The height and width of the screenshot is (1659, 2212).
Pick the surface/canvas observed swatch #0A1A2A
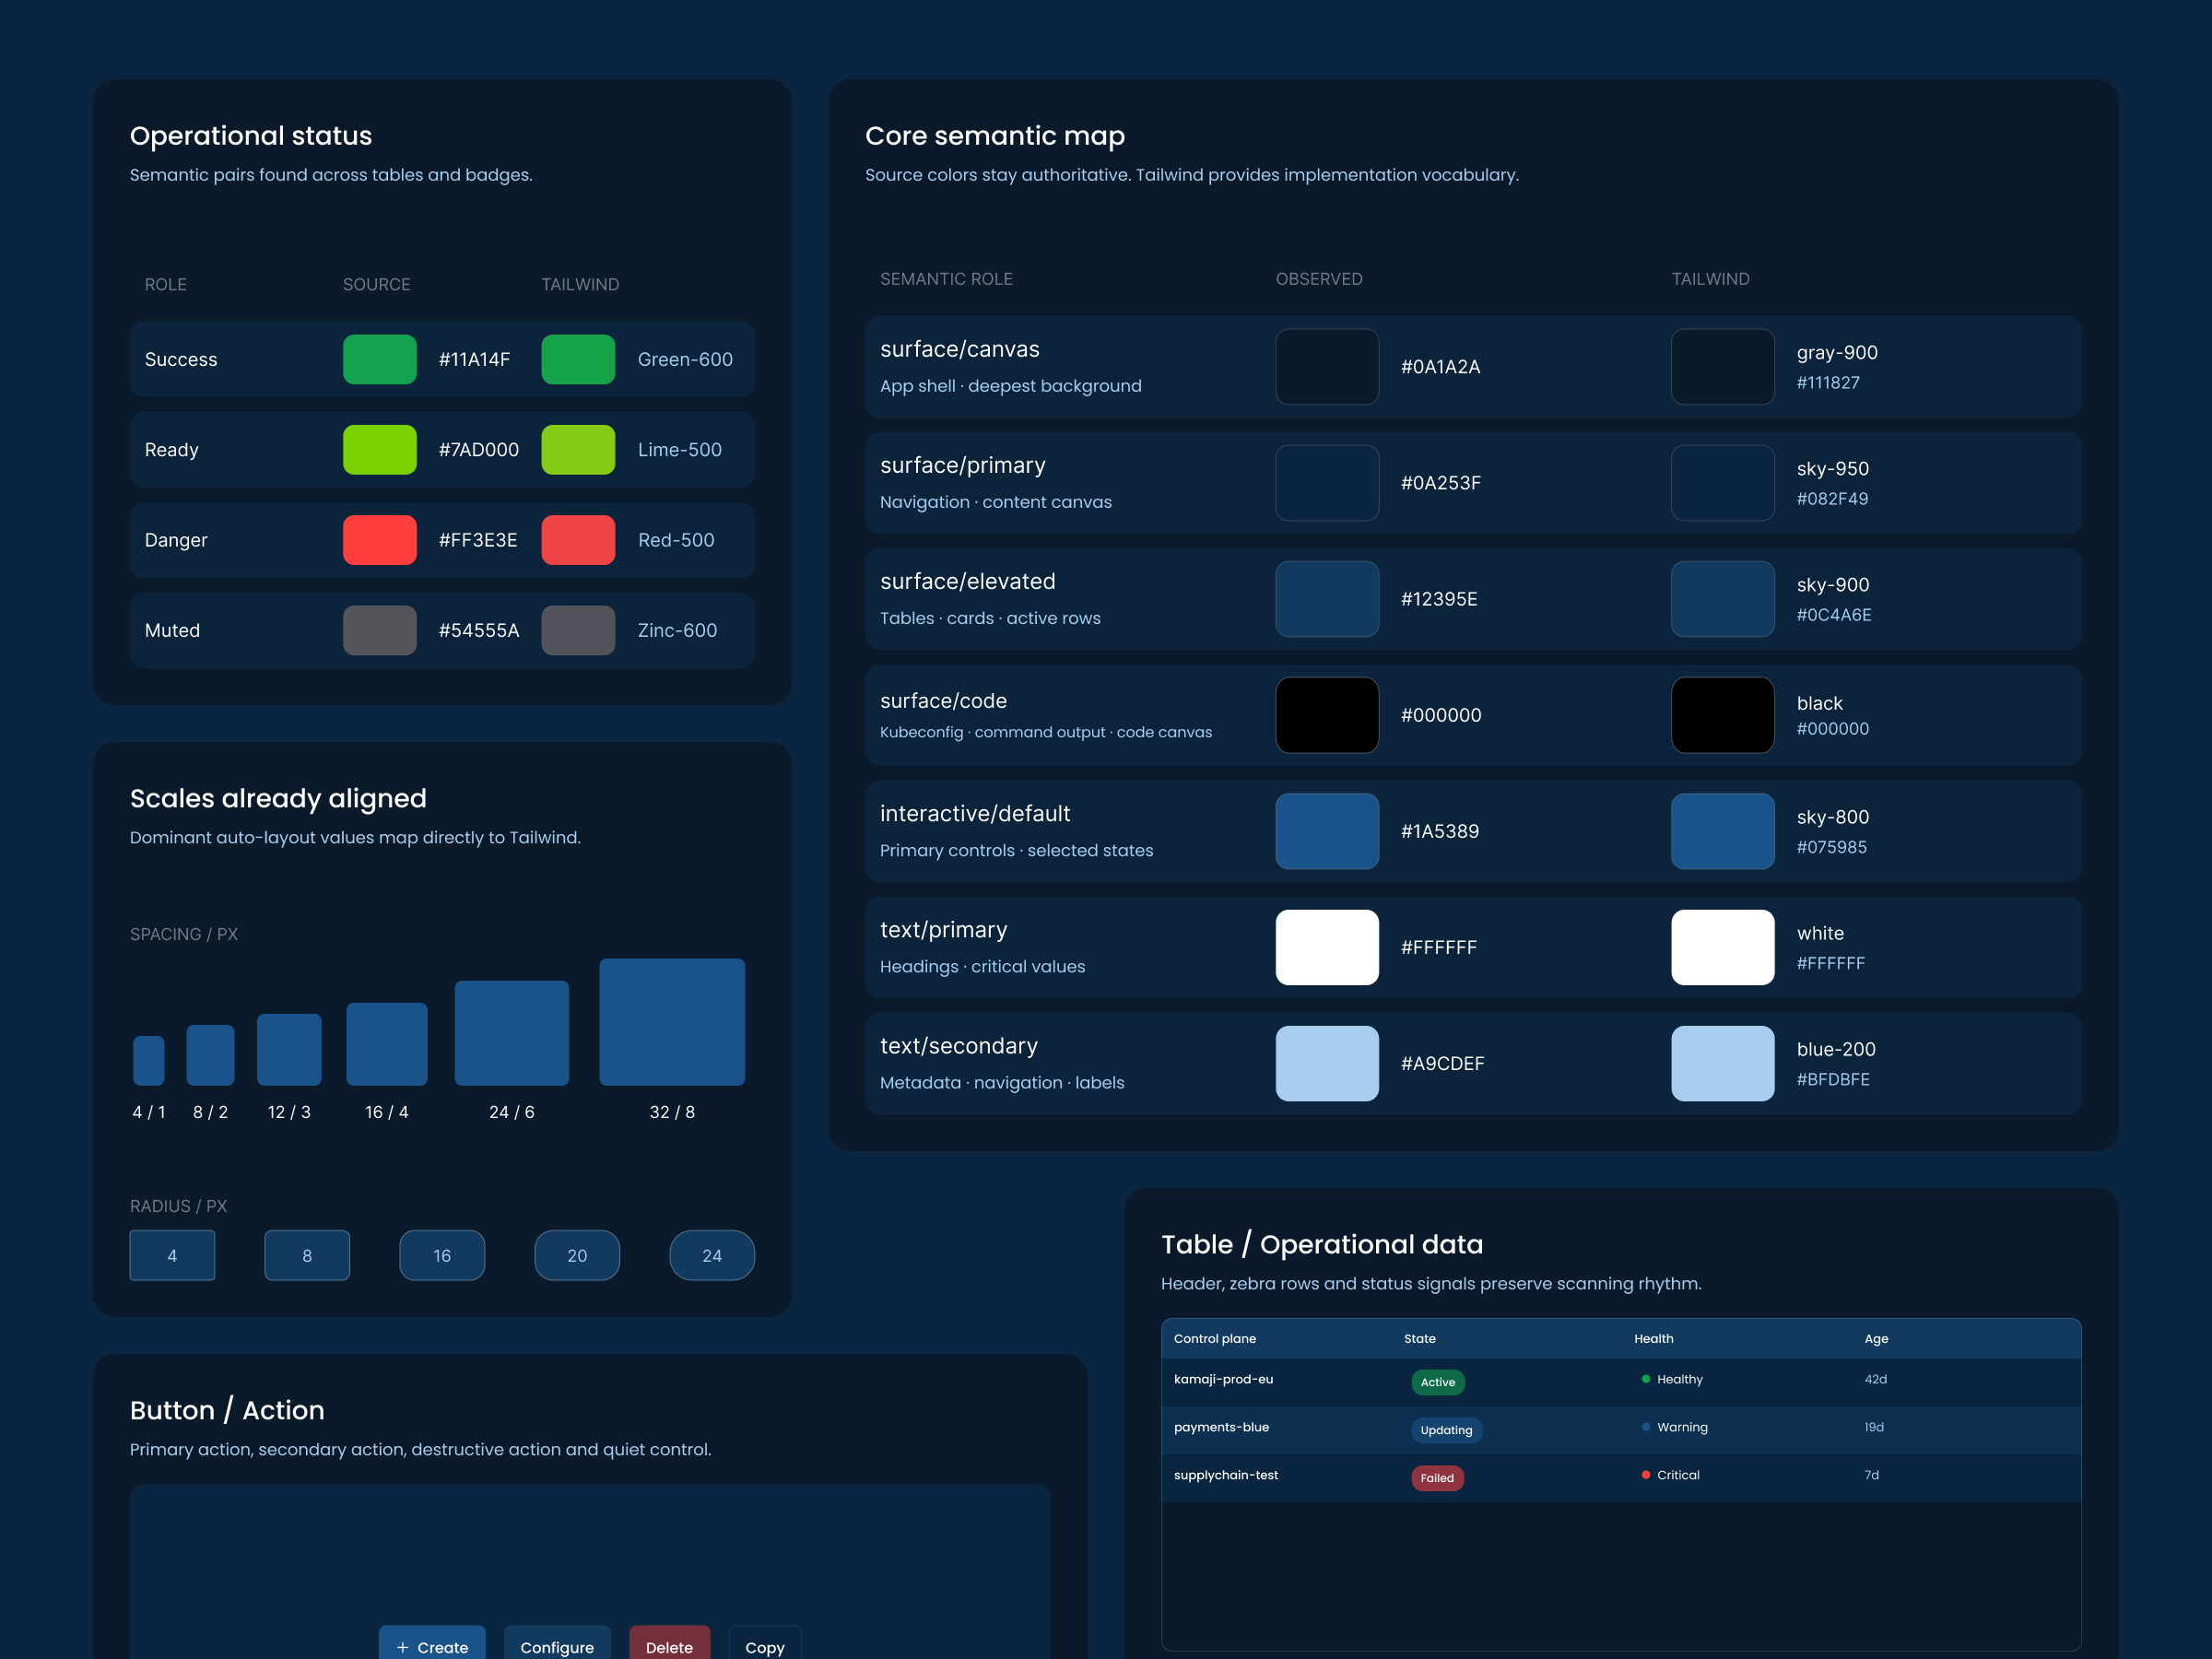[1327, 367]
